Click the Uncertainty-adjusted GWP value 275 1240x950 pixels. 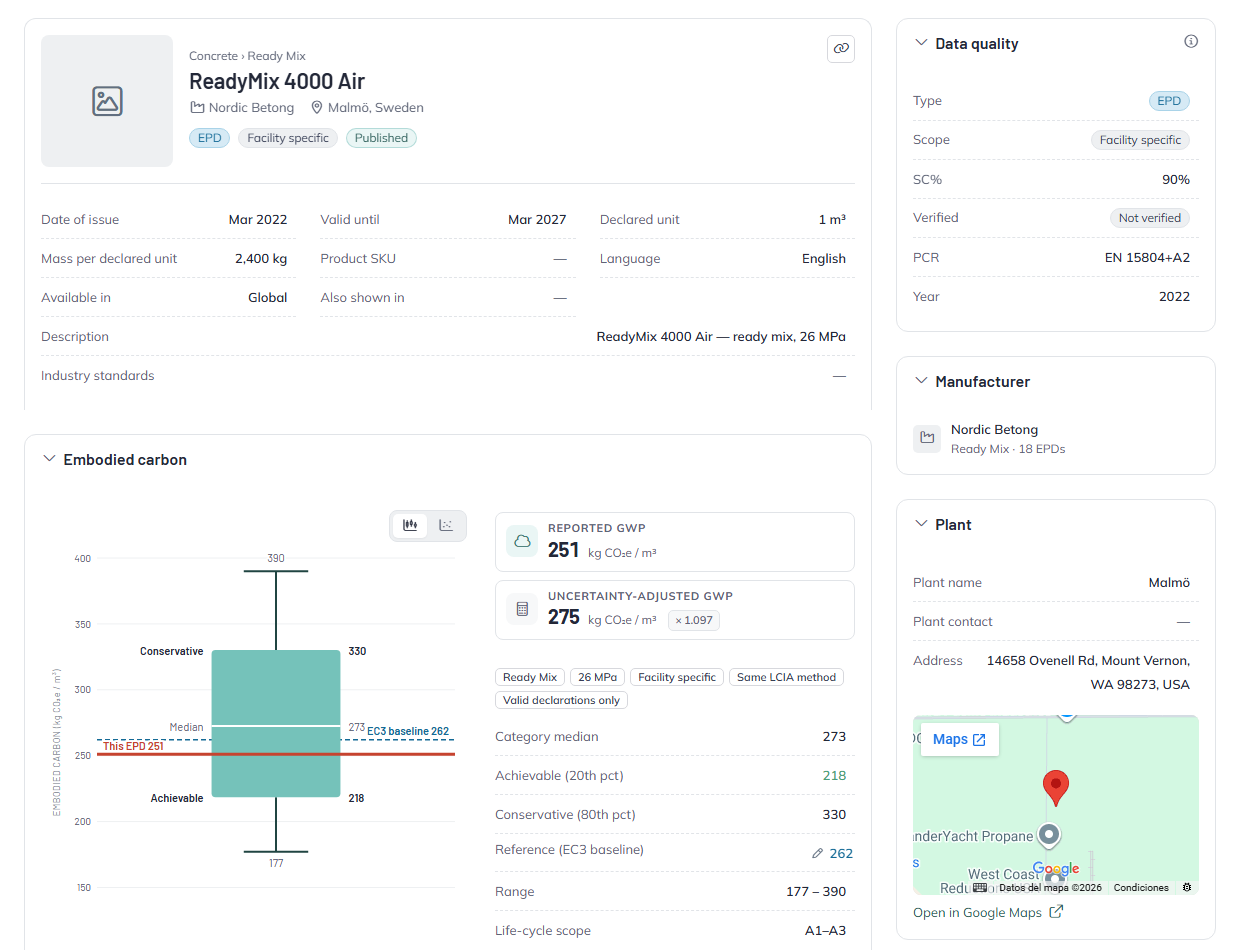(564, 617)
